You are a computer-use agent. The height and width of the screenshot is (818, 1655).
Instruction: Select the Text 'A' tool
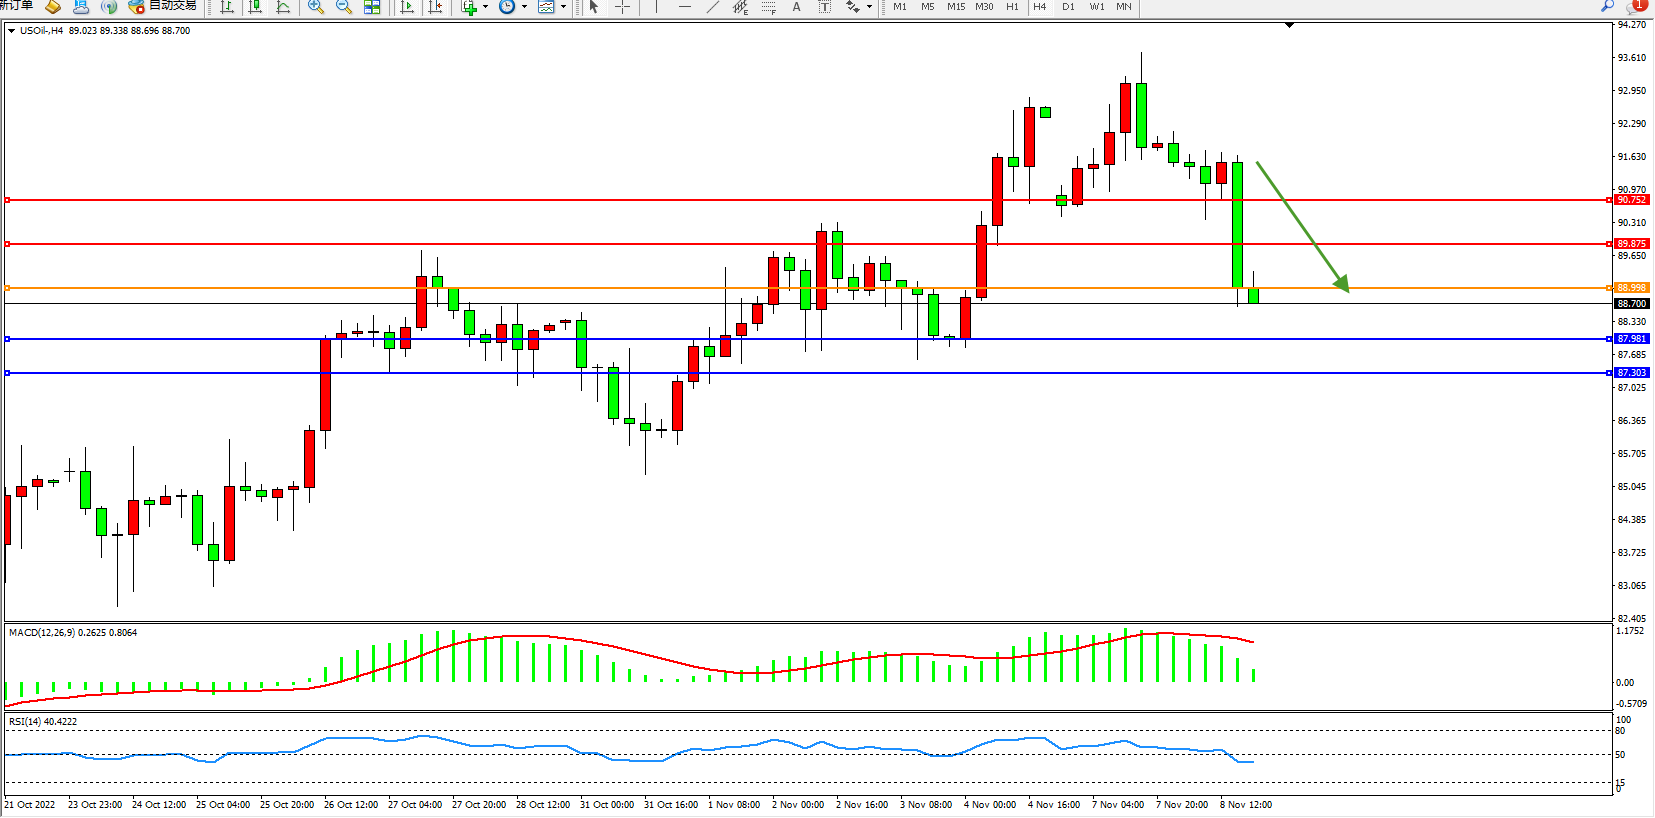(x=796, y=7)
